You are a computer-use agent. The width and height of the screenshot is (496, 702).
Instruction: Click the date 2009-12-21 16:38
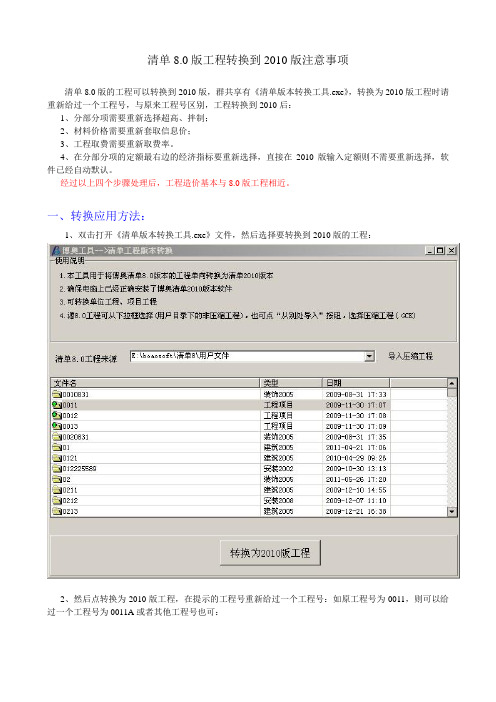pyautogui.click(x=356, y=511)
